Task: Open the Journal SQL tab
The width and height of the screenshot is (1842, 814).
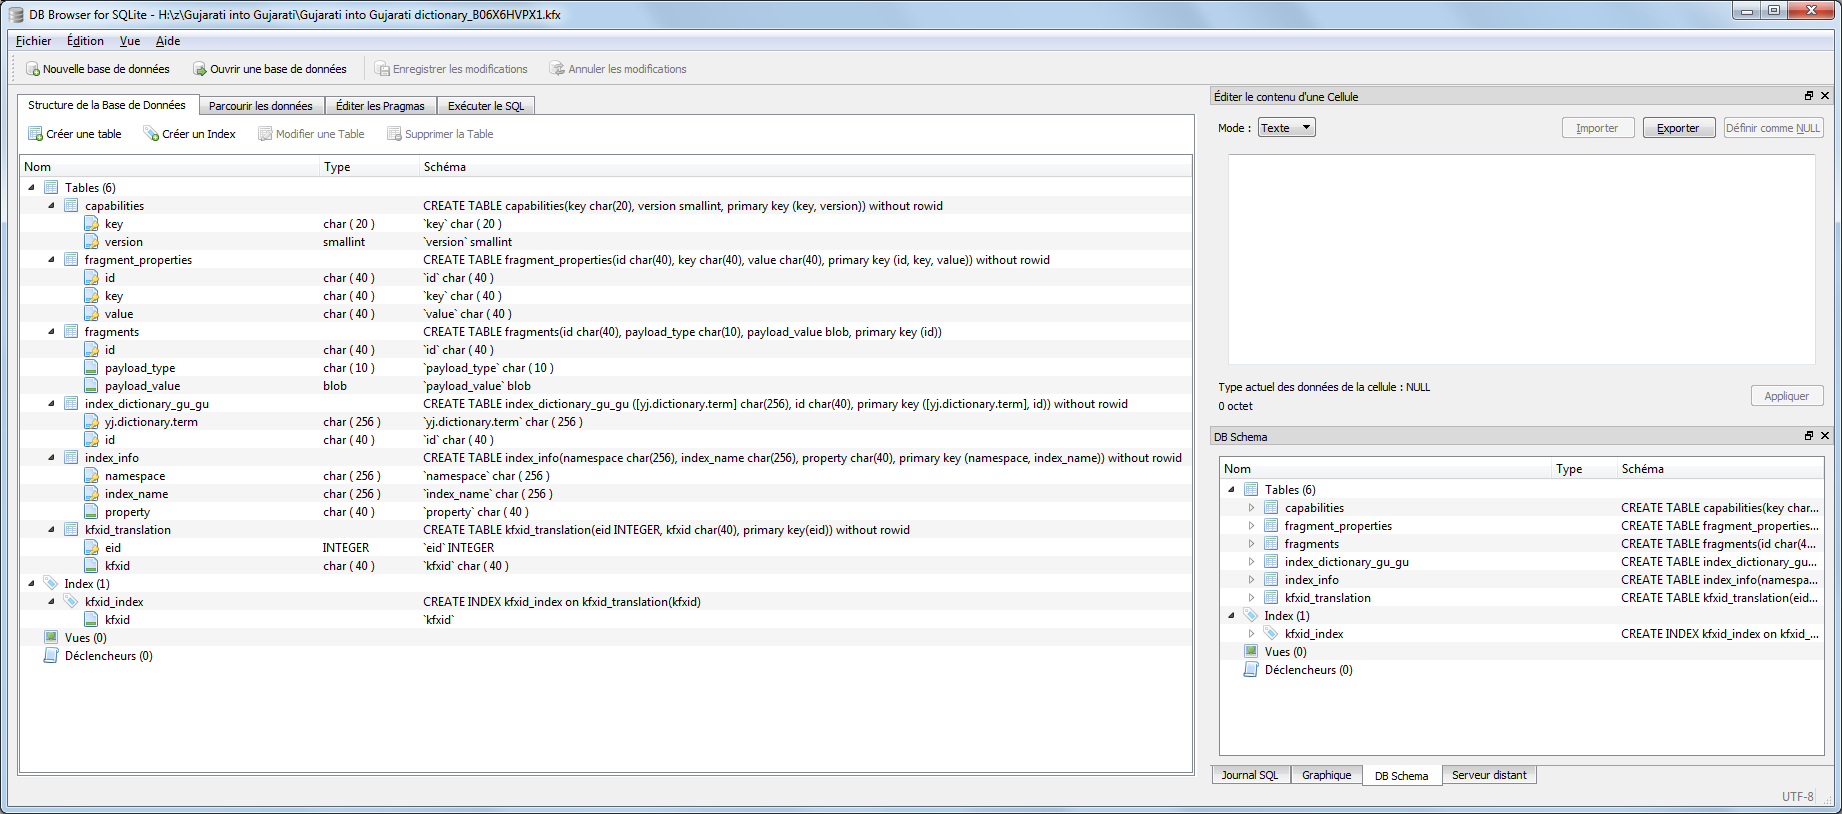Action: pos(1250,775)
